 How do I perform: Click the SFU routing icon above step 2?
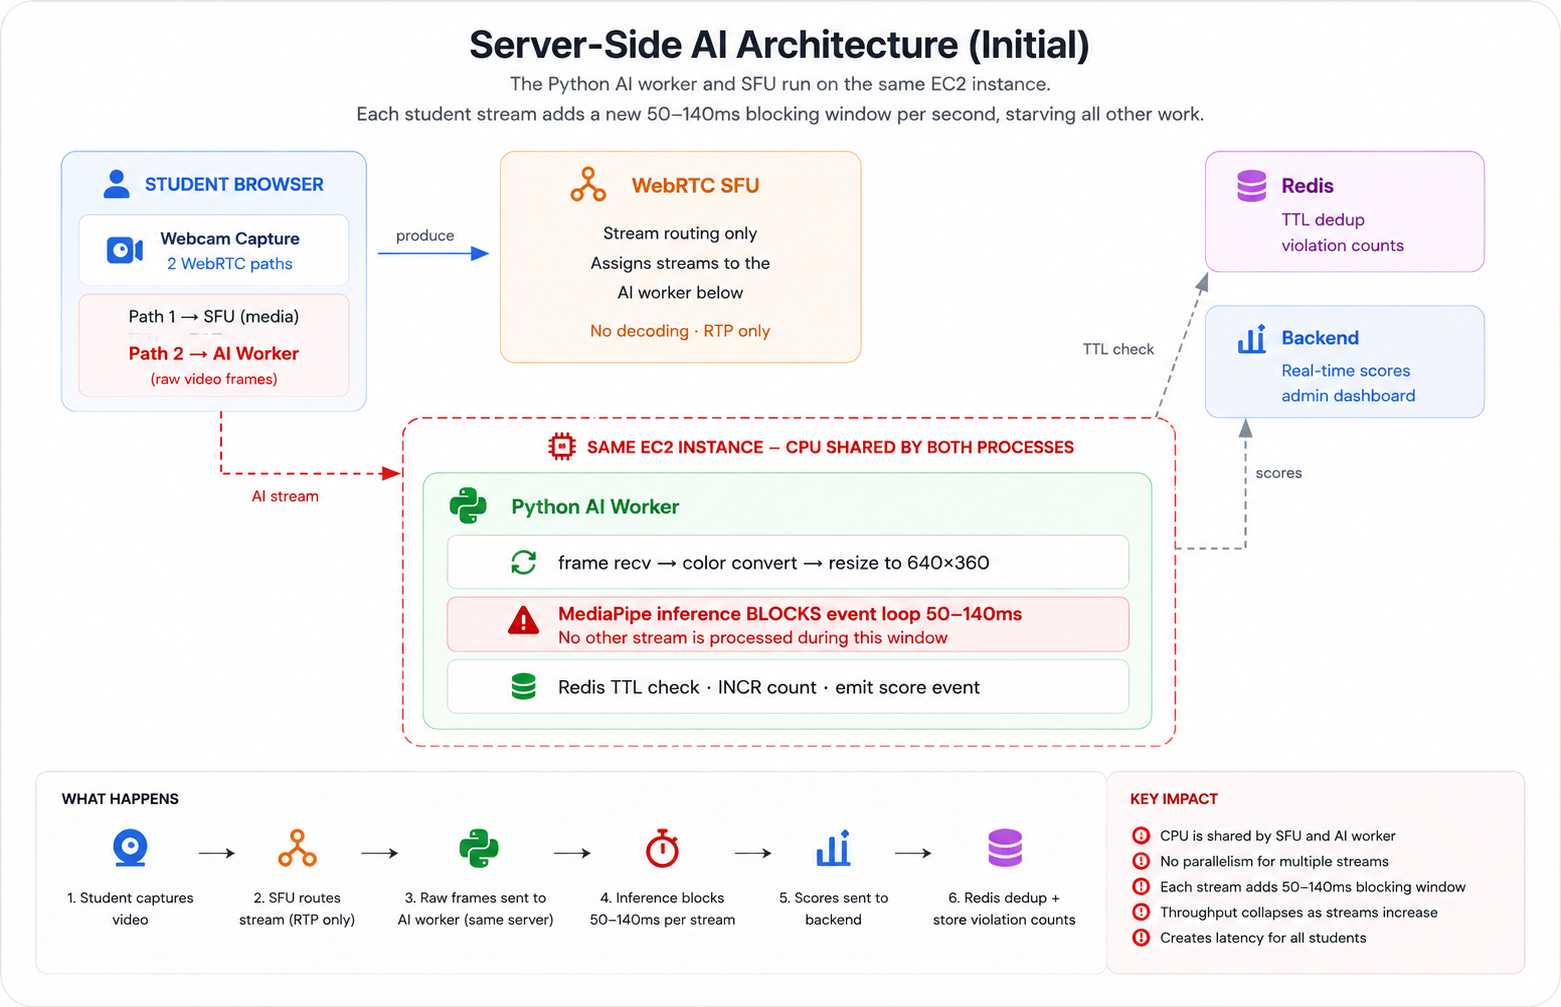pyautogui.click(x=297, y=848)
